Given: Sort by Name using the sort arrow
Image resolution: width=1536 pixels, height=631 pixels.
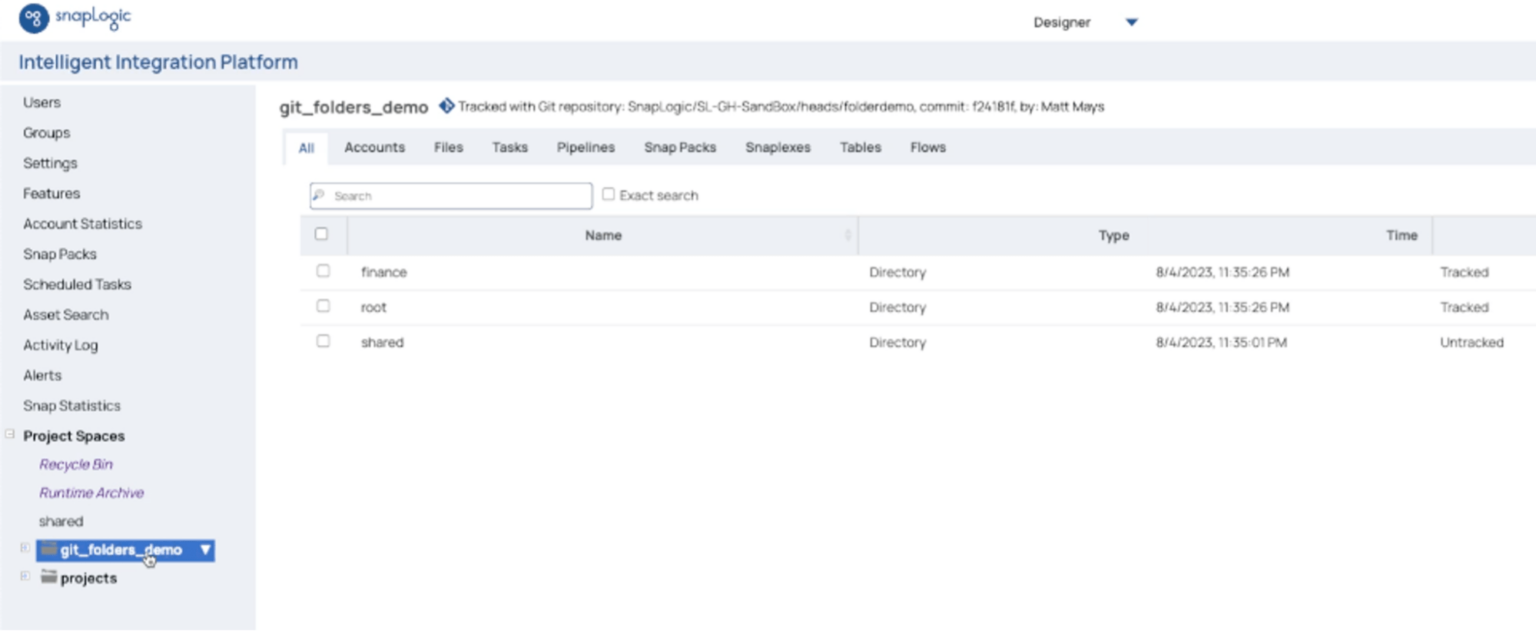Looking at the screenshot, I should click(x=849, y=235).
